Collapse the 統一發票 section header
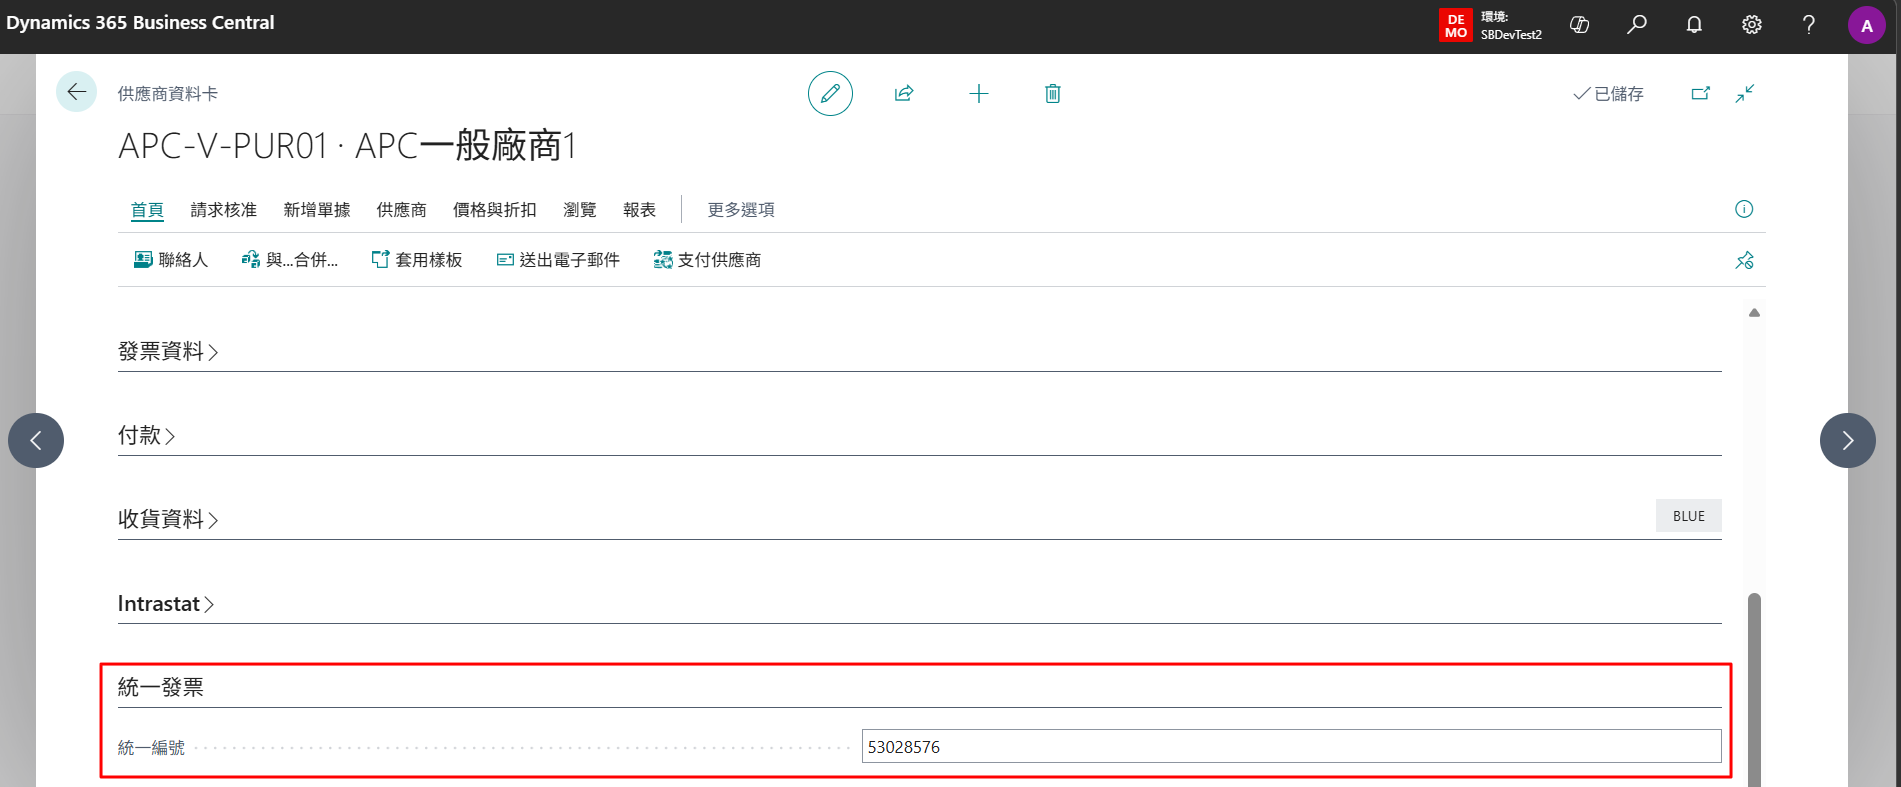Image resolution: width=1901 pixels, height=787 pixels. (161, 687)
